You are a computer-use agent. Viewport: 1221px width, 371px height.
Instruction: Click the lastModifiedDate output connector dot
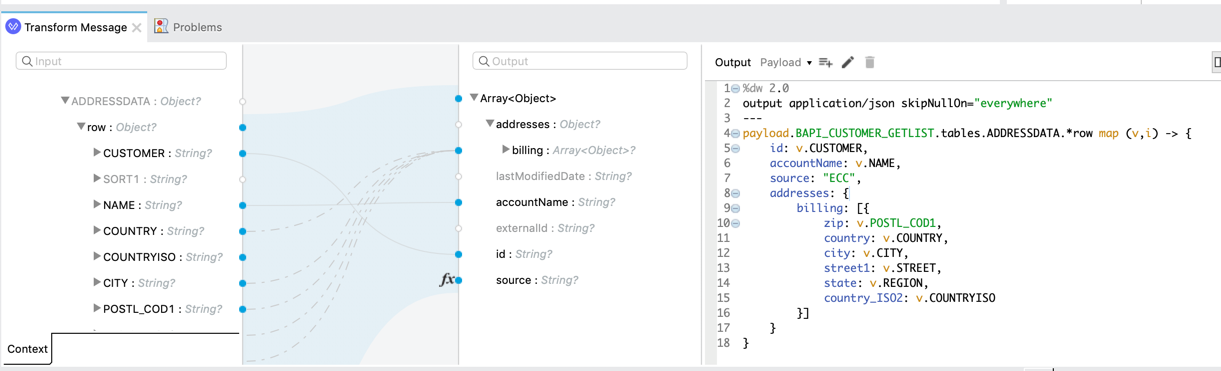pos(459,176)
